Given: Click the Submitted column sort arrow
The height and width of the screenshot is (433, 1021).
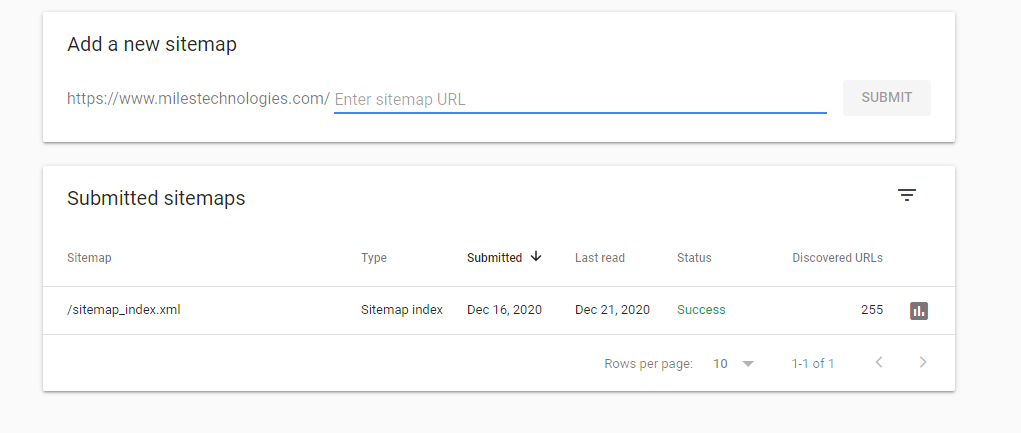Looking at the screenshot, I should point(536,257).
